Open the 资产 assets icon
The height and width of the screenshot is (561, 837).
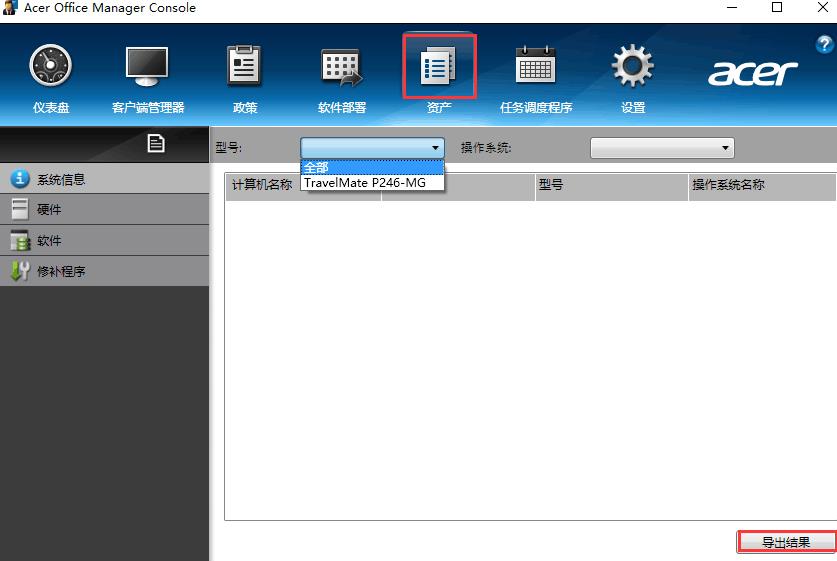[439, 66]
